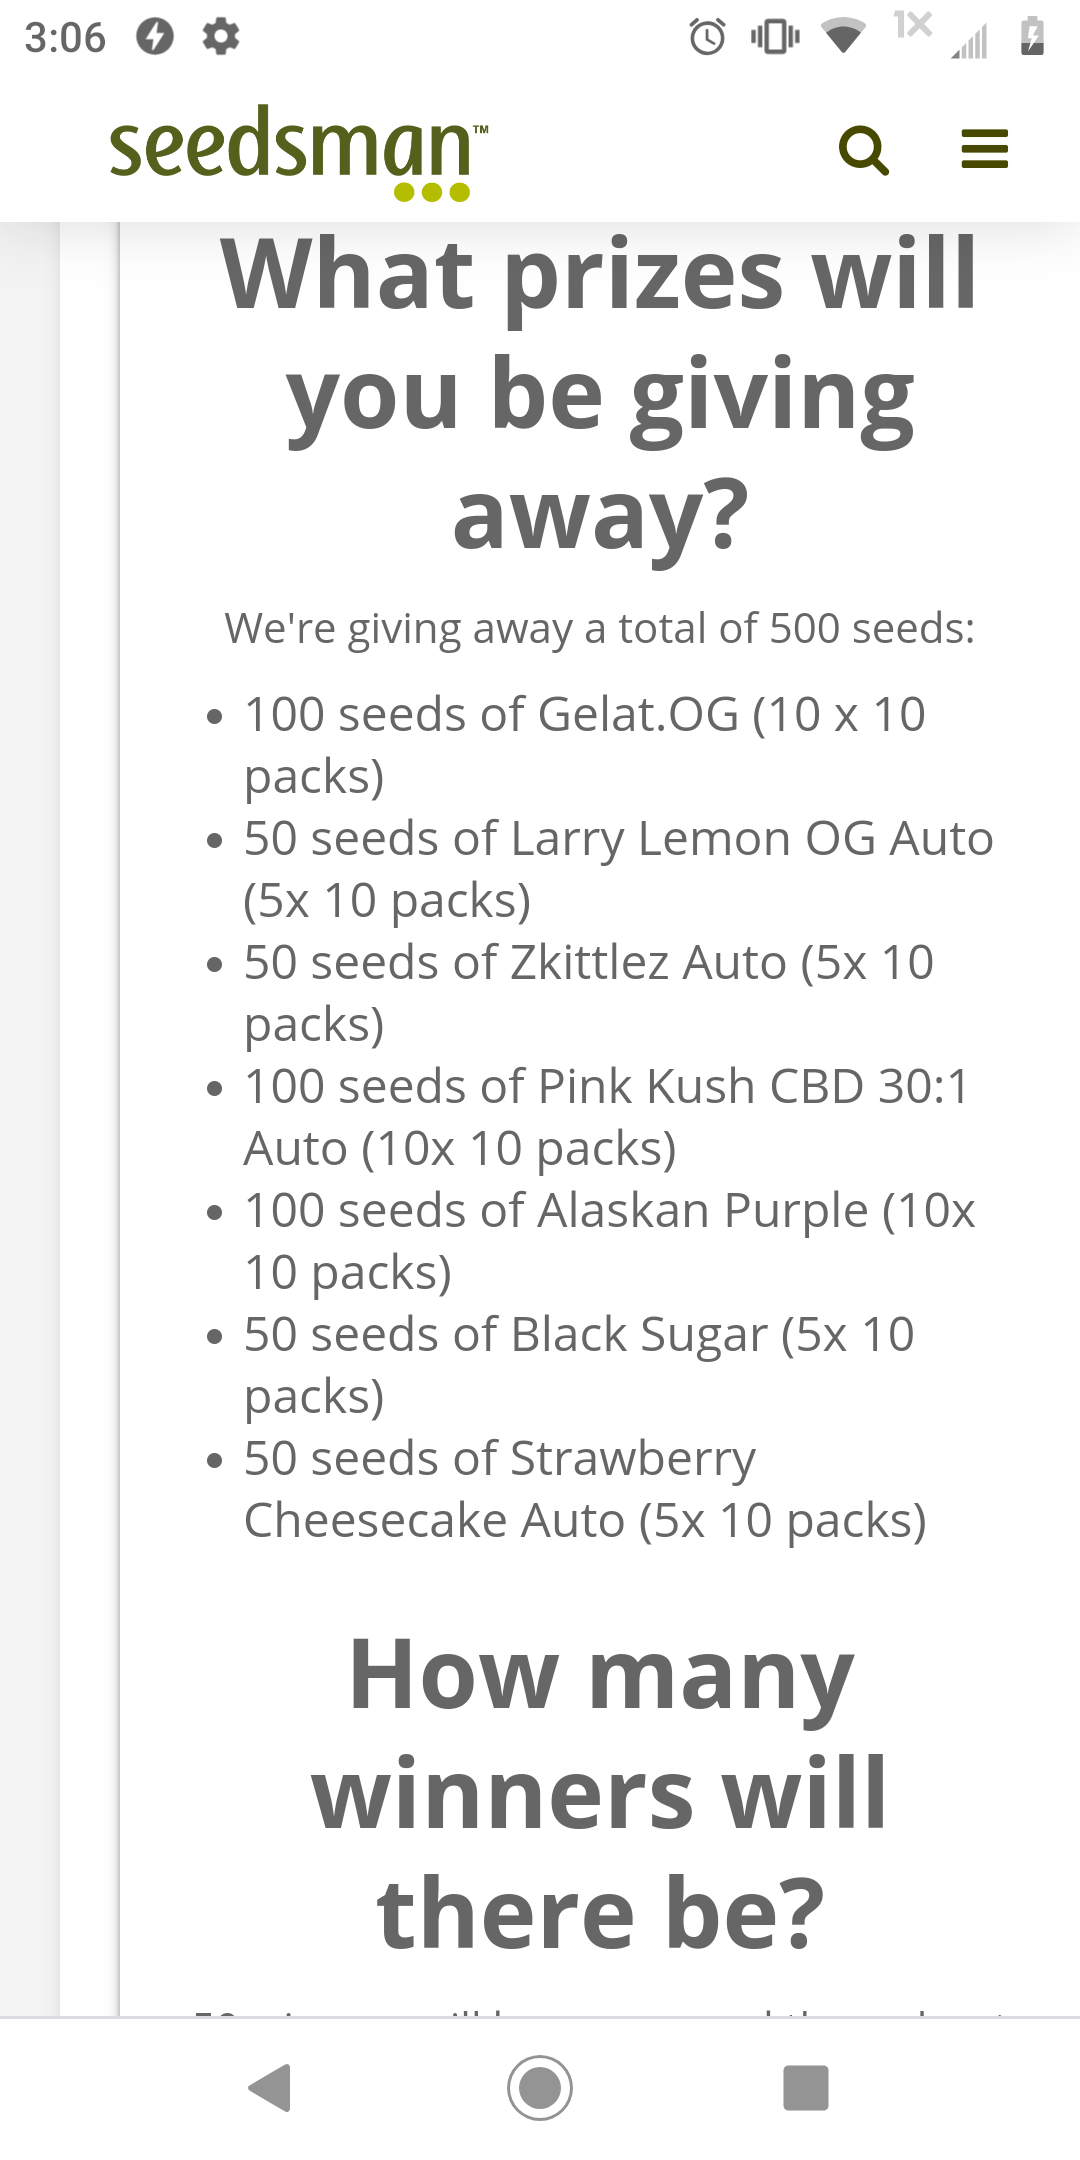Tap the lightning bolt status icon
This screenshot has width=1080, height=2160.
(x=155, y=37)
